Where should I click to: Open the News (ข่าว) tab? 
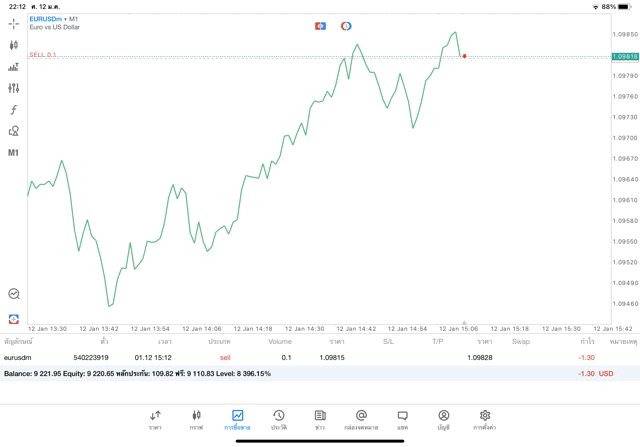pos(319,419)
